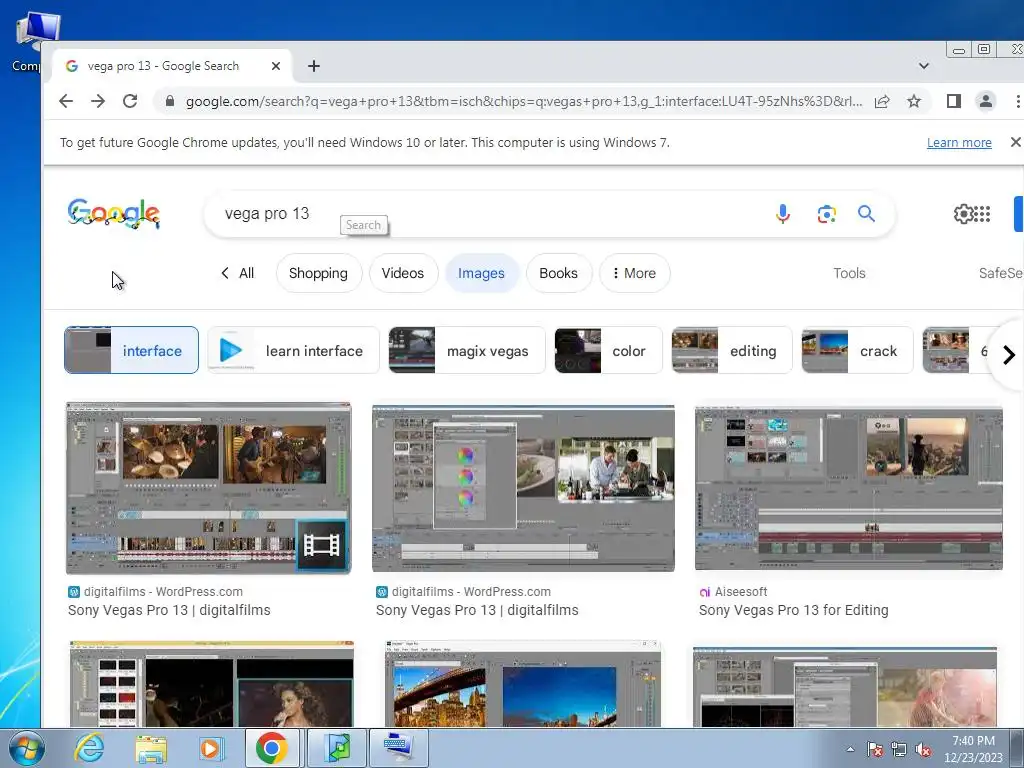This screenshot has height=768, width=1024.
Task: Filter by the crack chip
Action: [857, 350]
